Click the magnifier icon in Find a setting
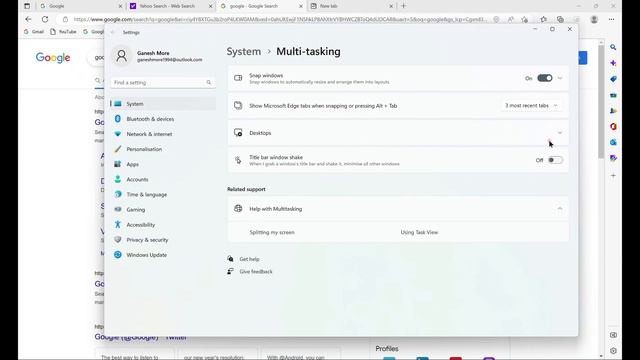This screenshot has height=360, width=640. click(209, 82)
